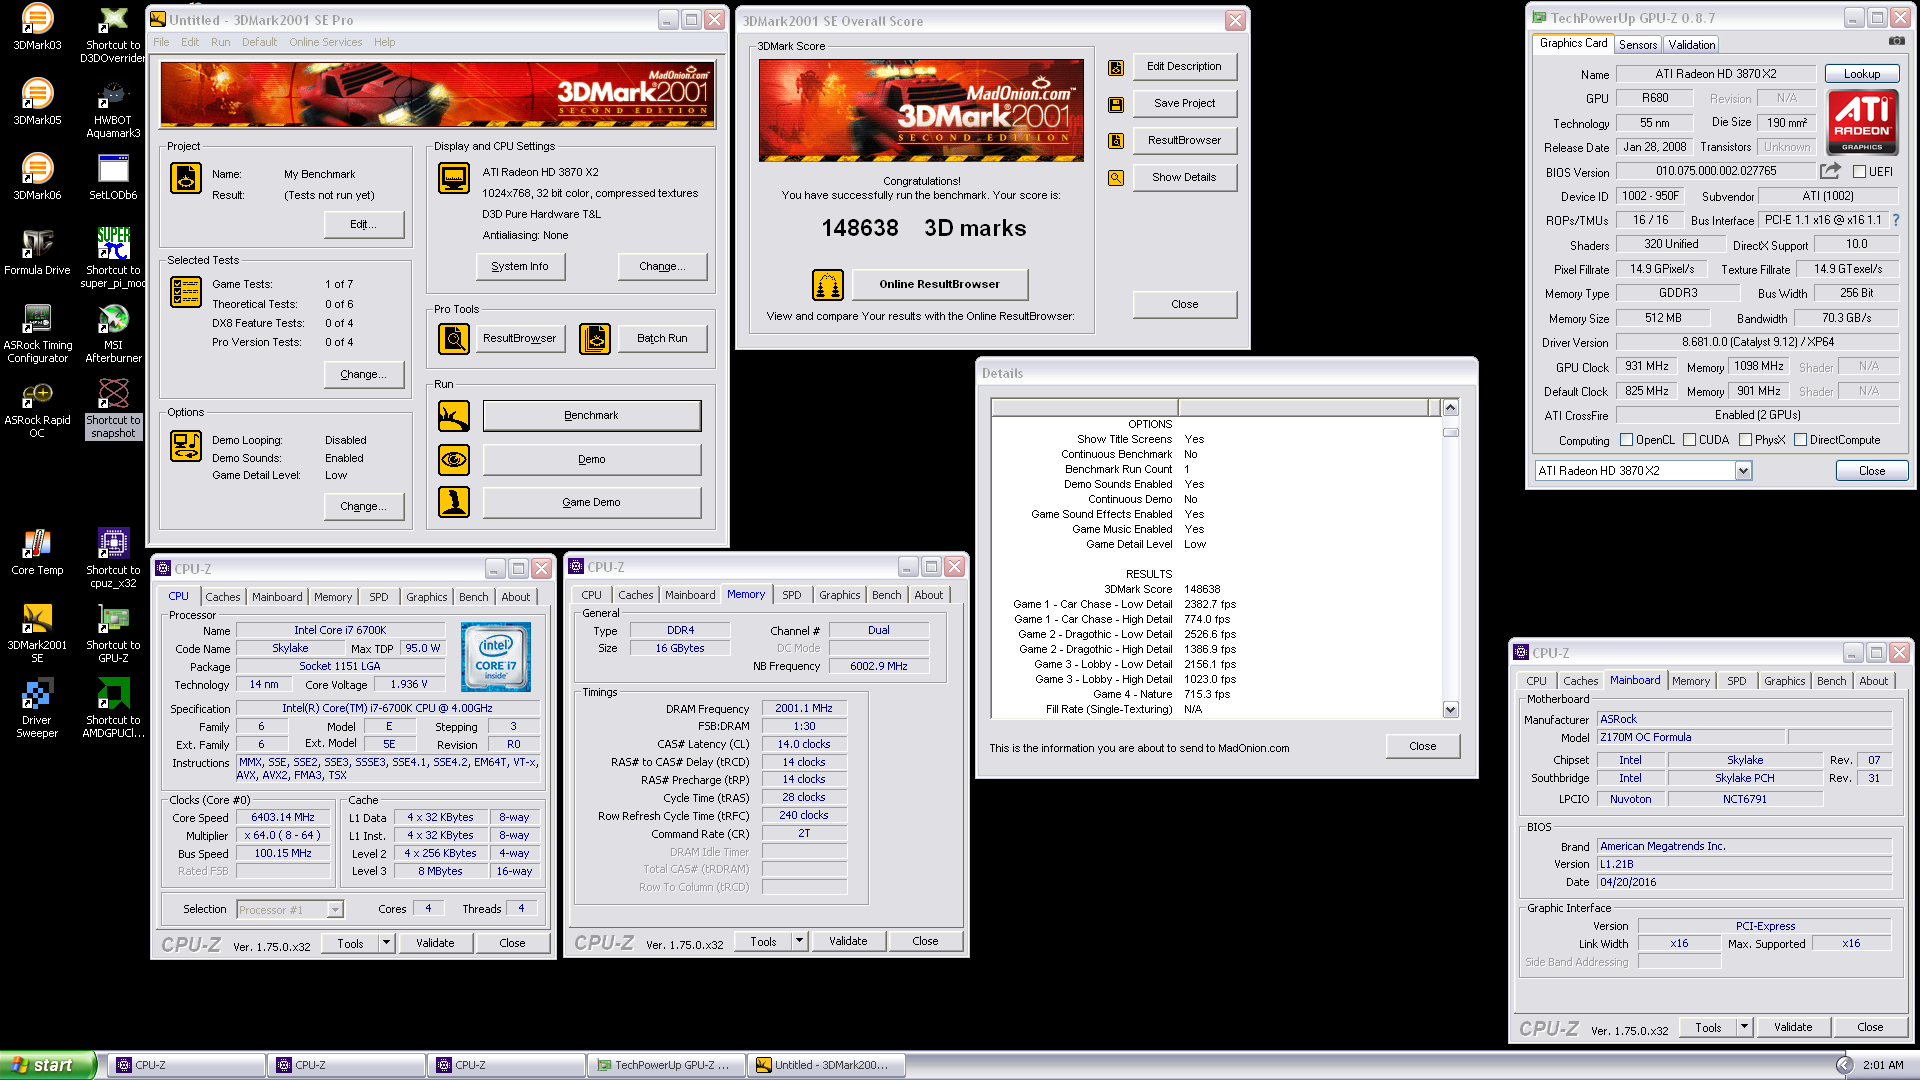Image resolution: width=1920 pixels, height=1080 pixels.
Task: Enable the CUDA checkbox in GPU-Z
Action: pyautogui.click(x=1689, y=440)
